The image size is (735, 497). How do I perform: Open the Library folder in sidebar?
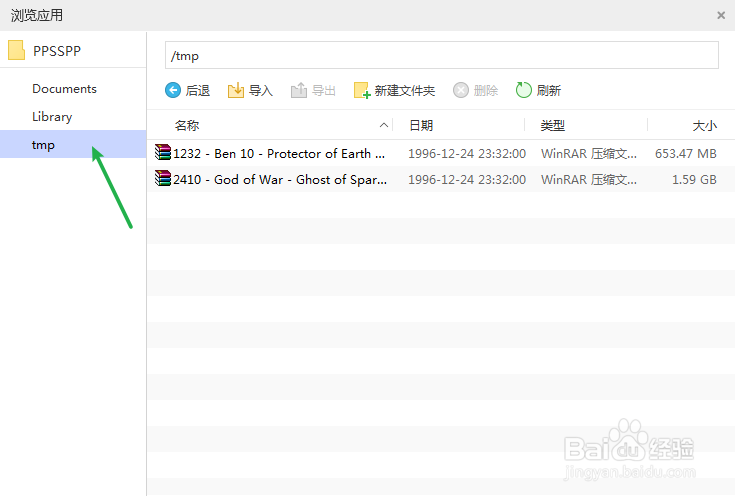coord(52,117)
